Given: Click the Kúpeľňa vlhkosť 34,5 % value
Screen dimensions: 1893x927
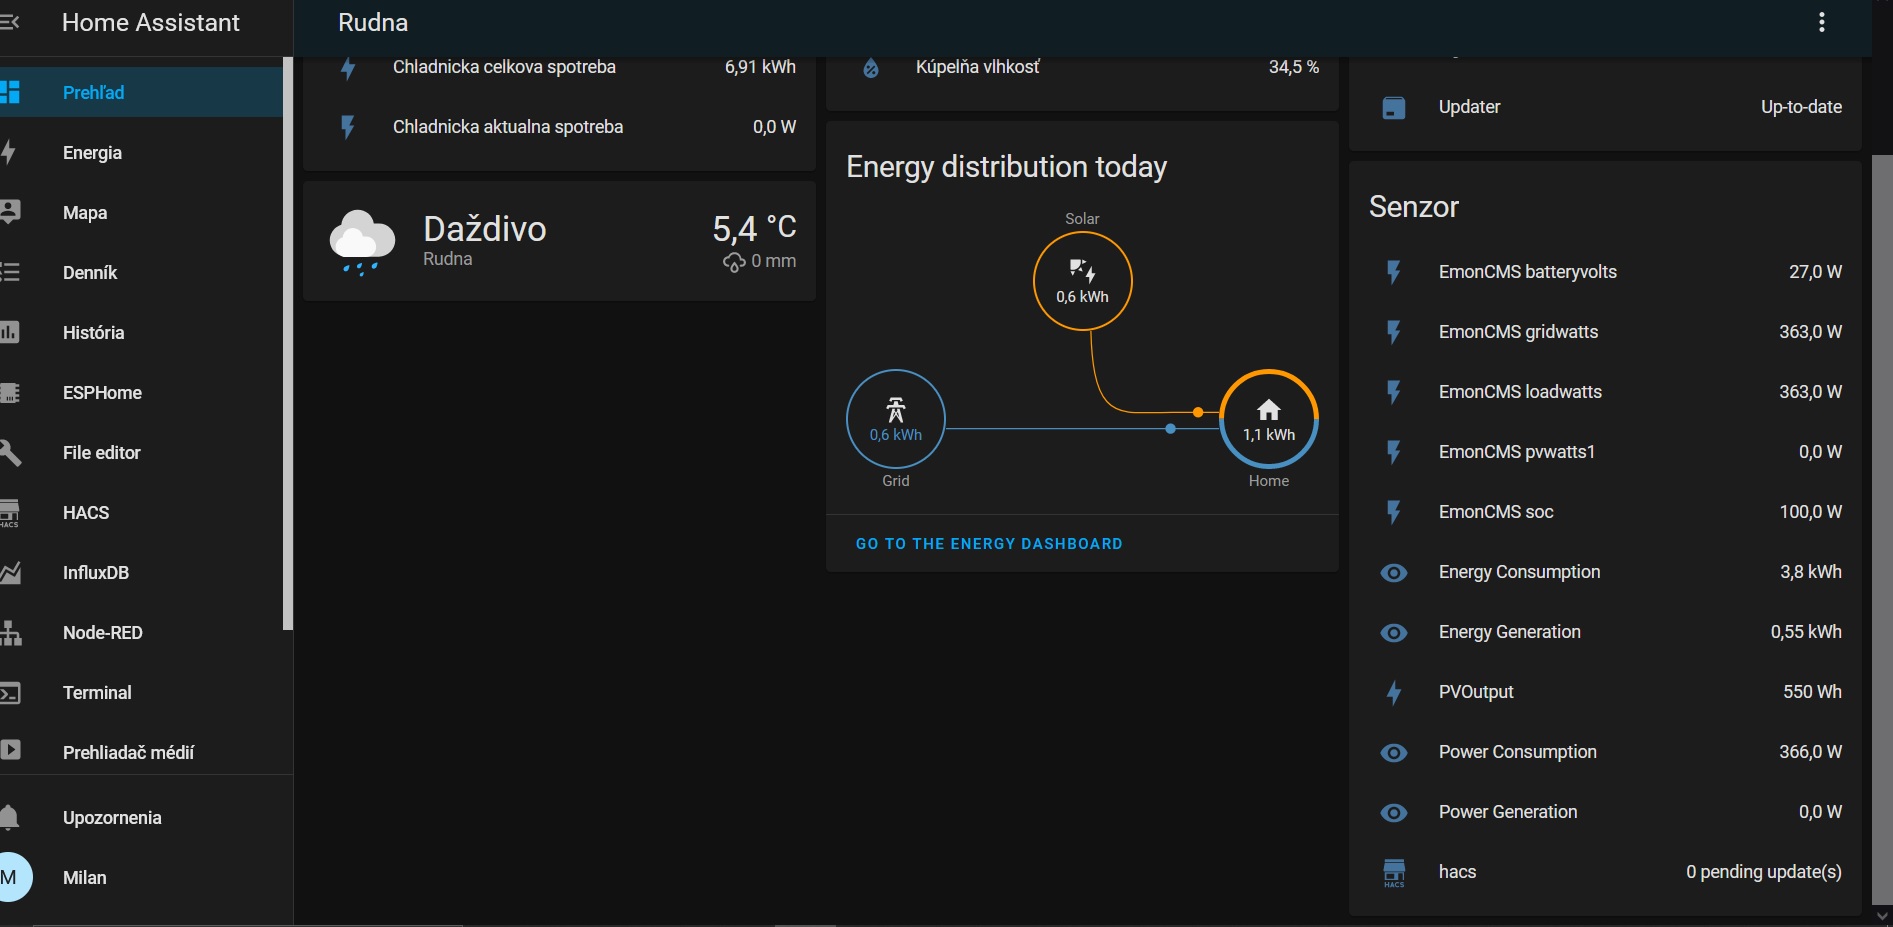Looking at the screenshot, I should pos(1294,67).
